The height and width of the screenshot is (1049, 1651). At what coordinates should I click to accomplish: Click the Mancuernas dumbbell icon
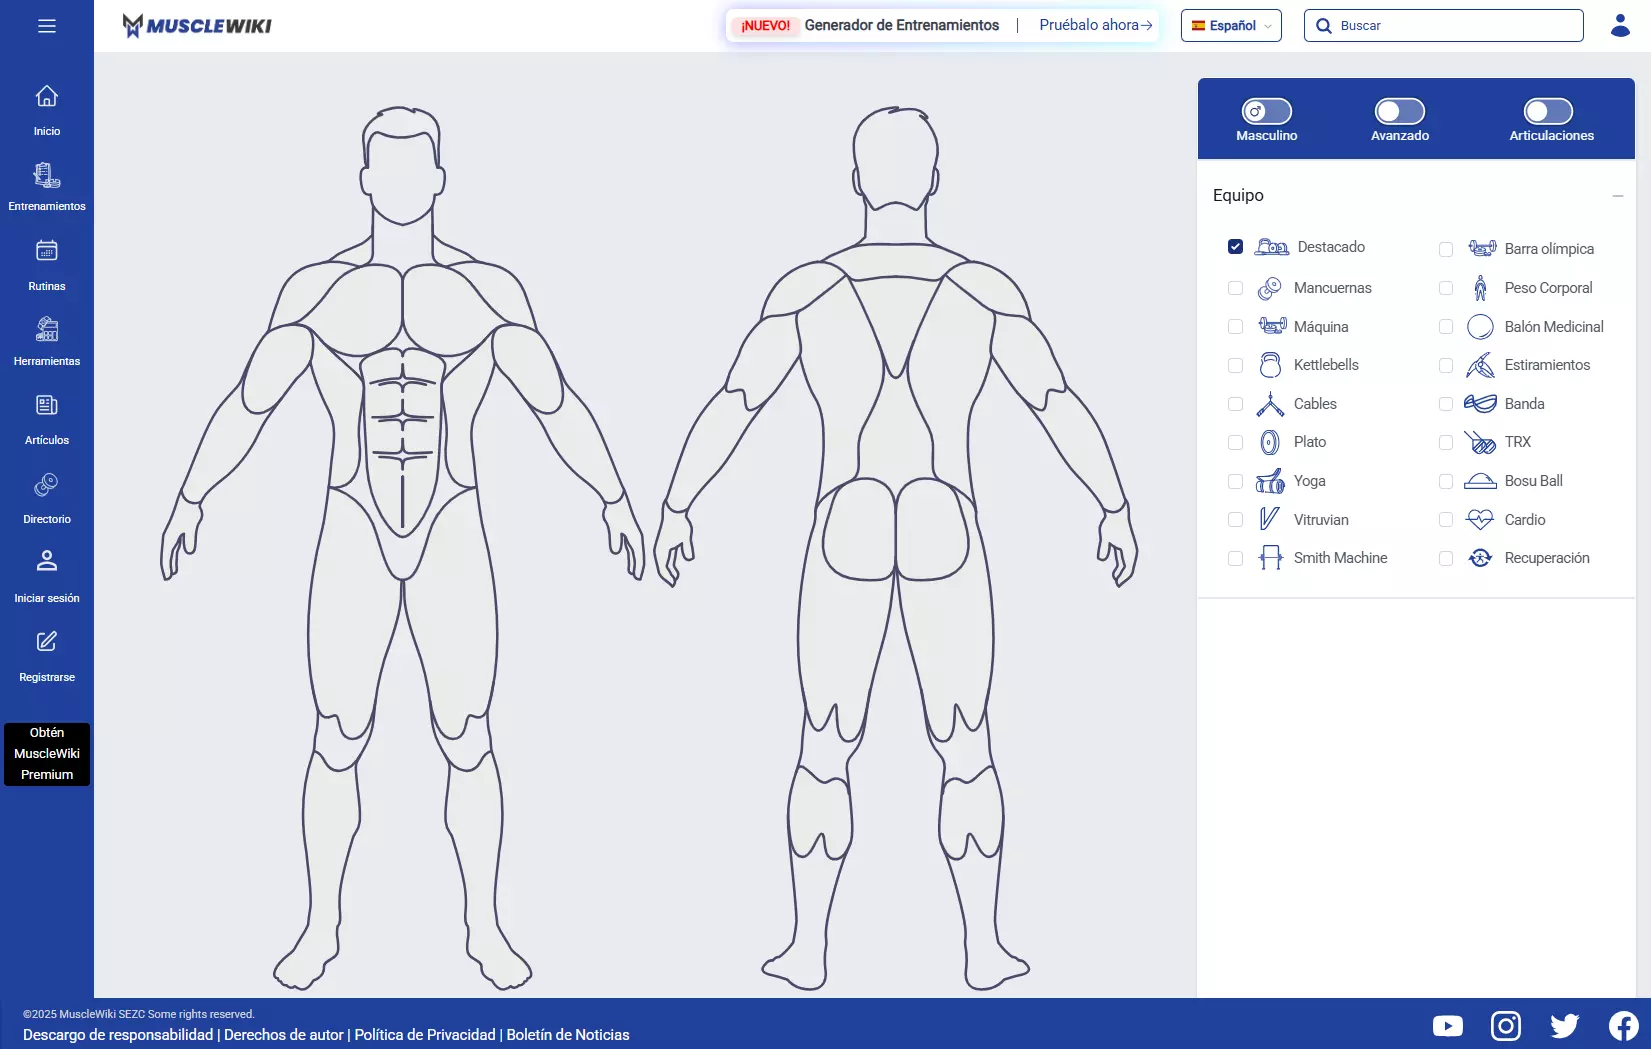coord(1270,288)
